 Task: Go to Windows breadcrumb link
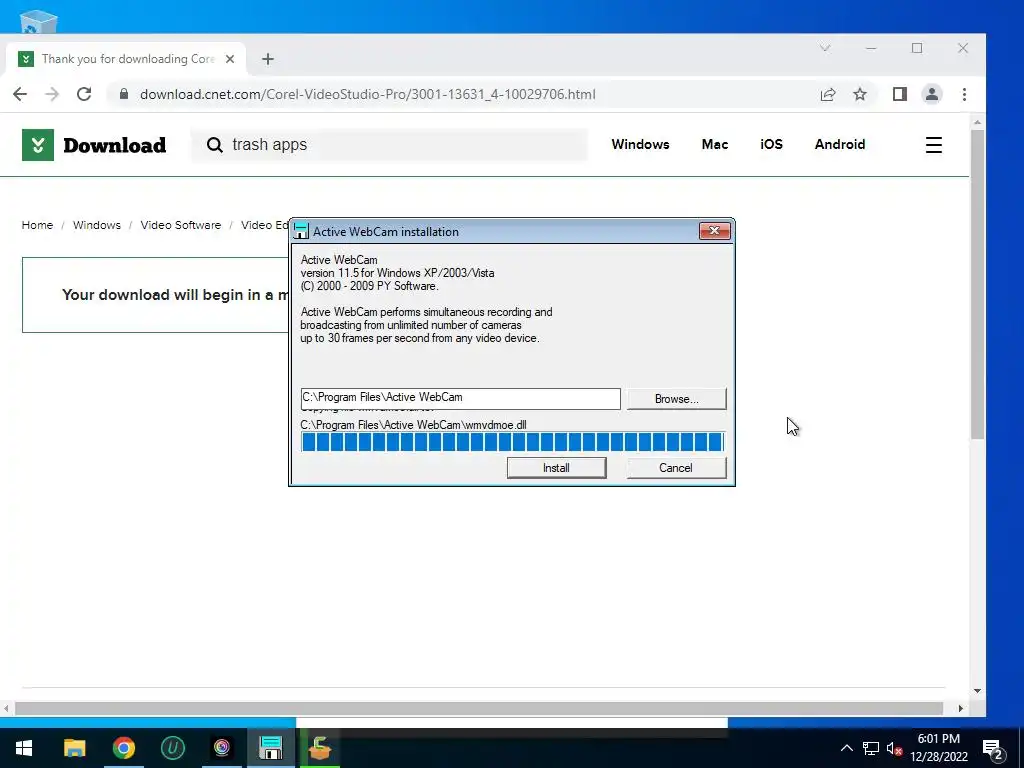pyautogui.click(x=97, y=225)
